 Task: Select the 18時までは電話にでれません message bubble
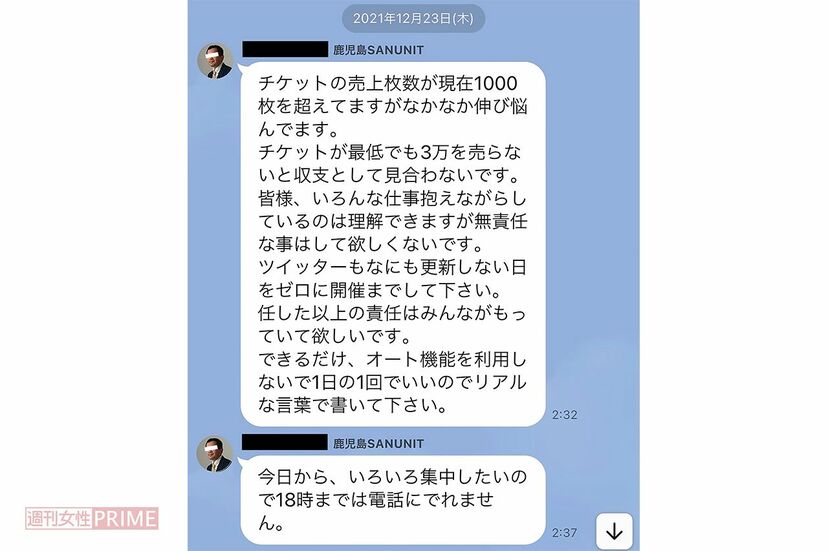click(x=393, y=500)
